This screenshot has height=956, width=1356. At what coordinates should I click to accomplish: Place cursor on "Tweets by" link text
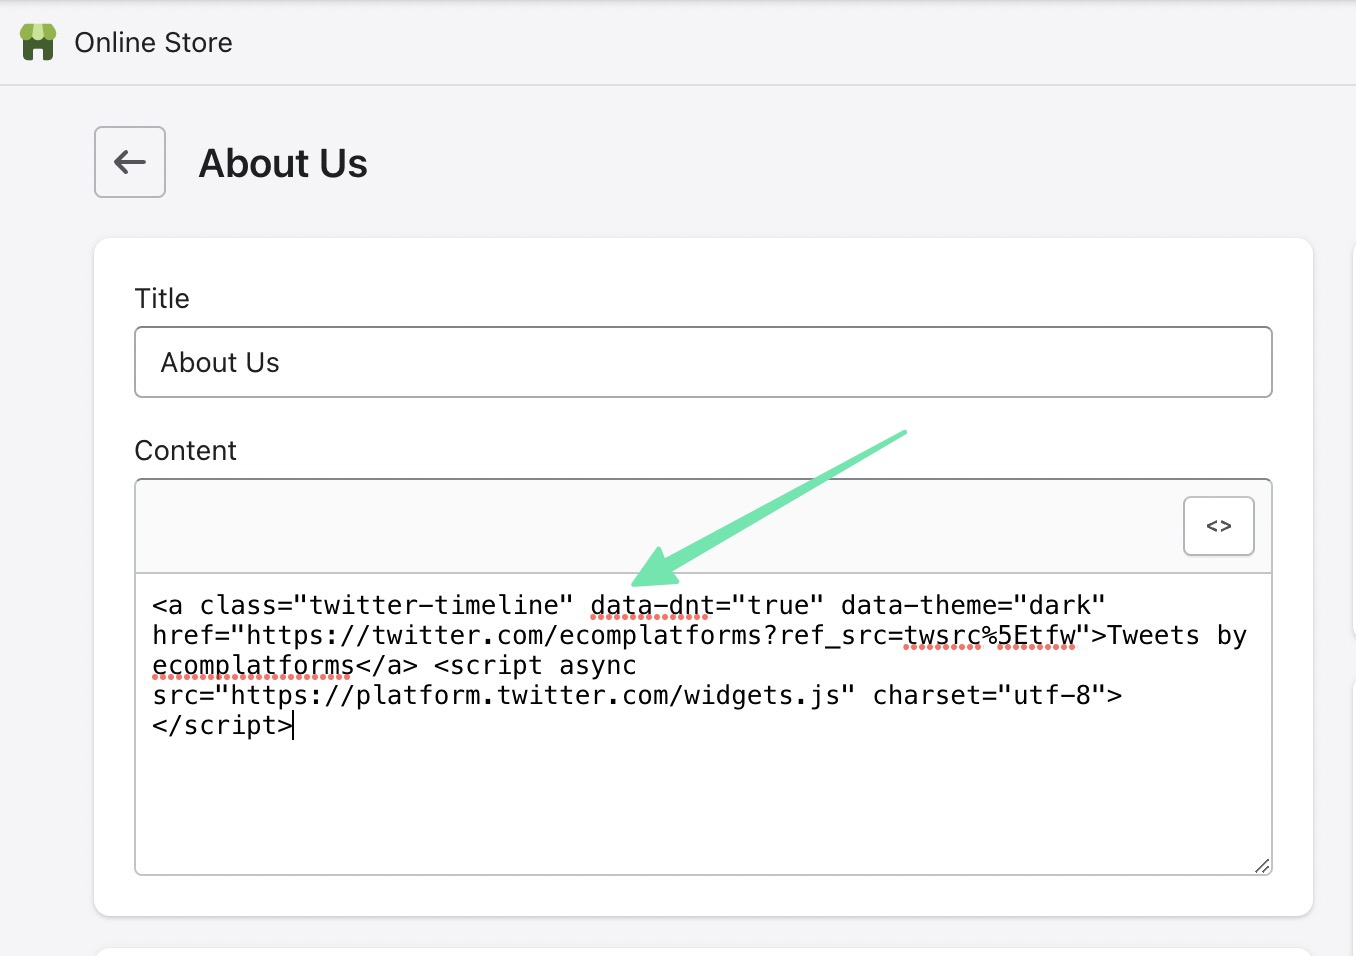(x=1177, y=636)
